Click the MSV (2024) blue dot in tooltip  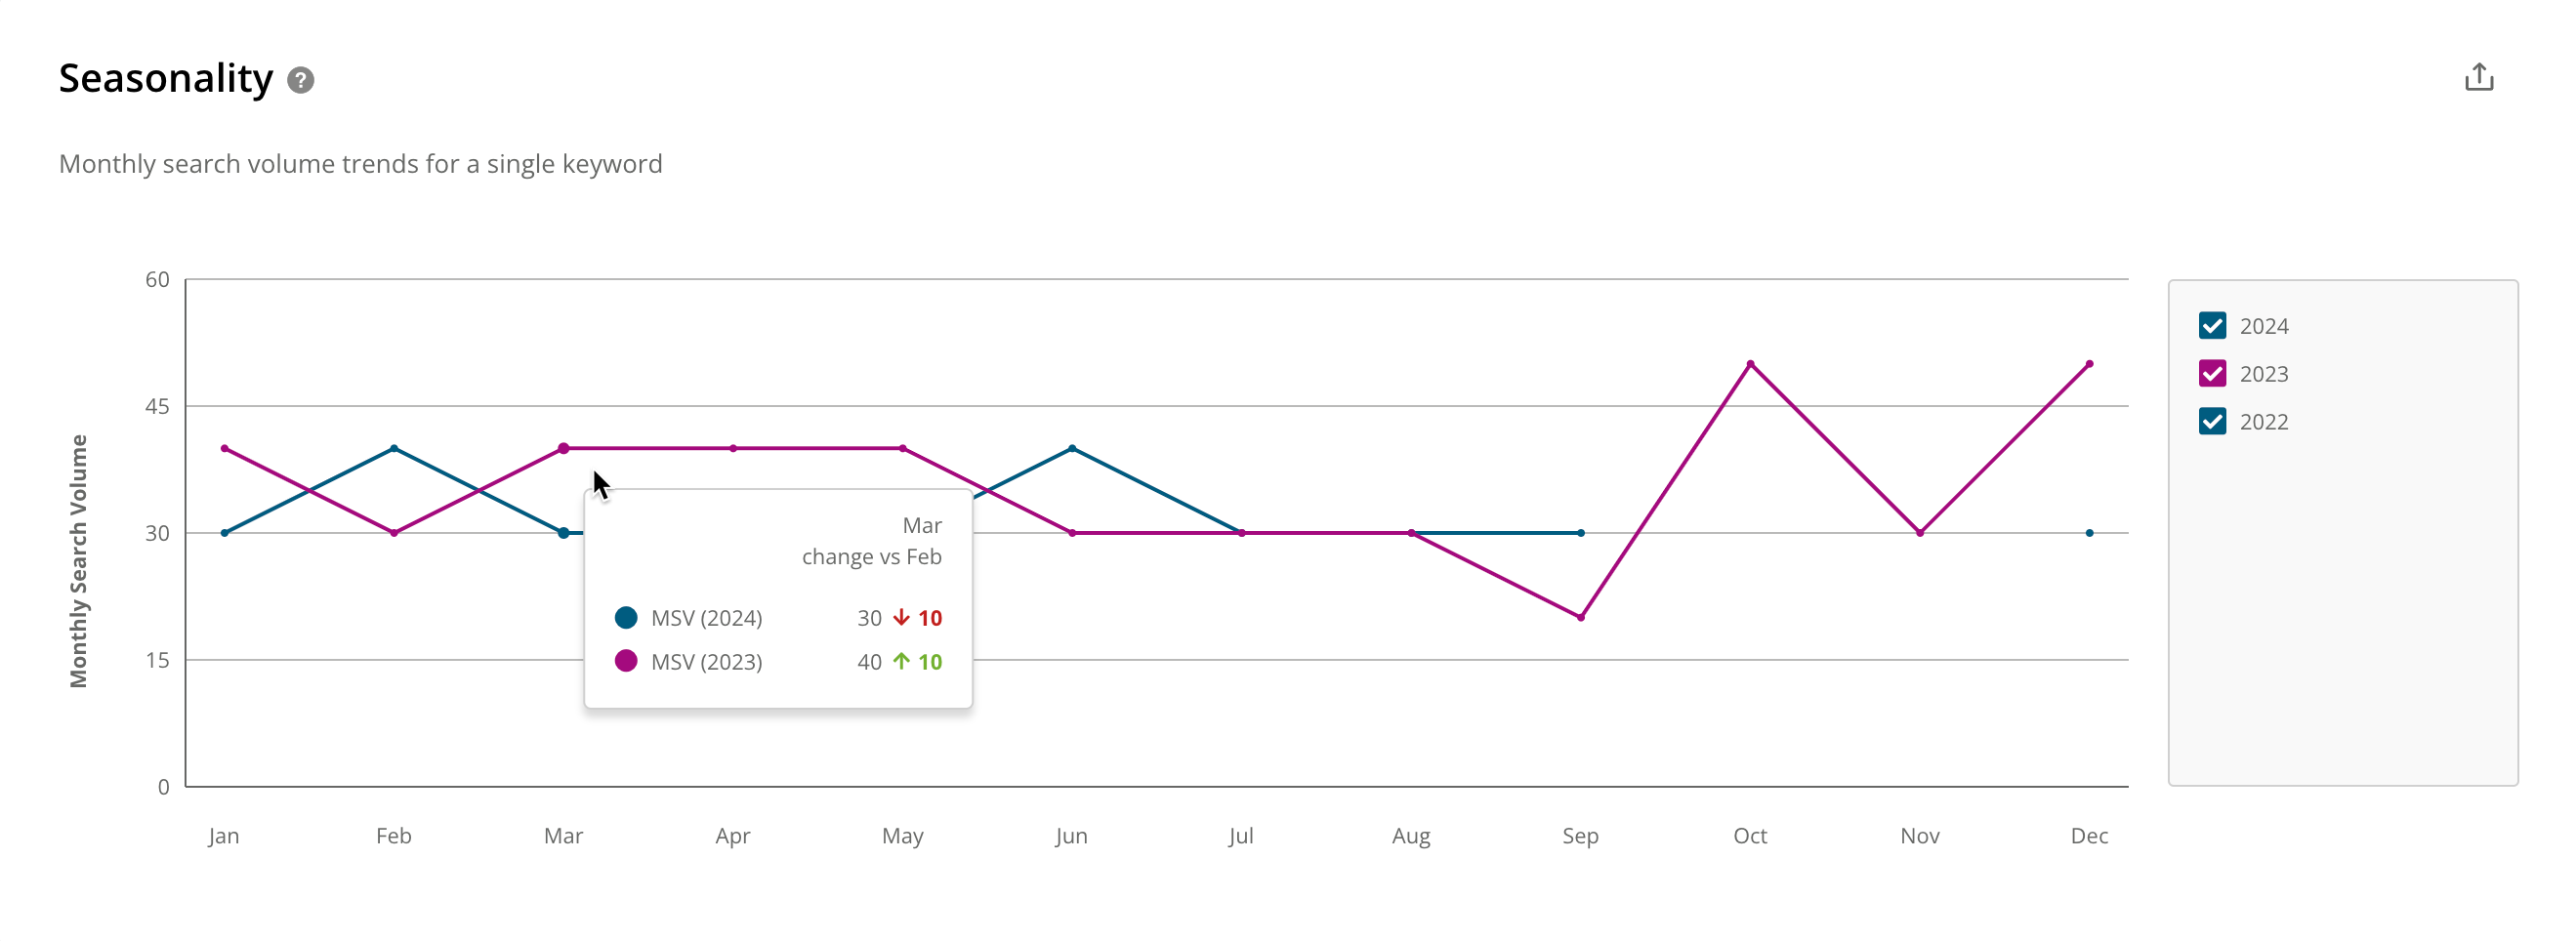(626, 618)
